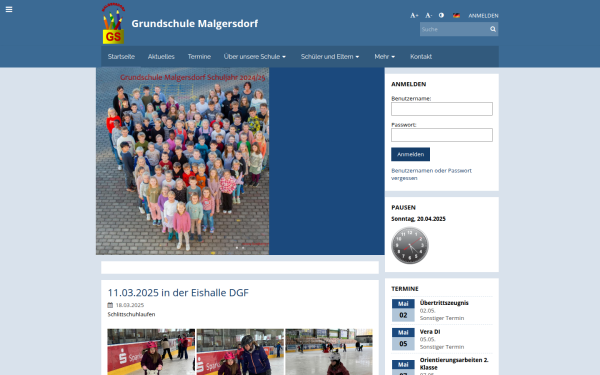Open article 11.03.2025 in der Eishalle DGF
Viewport: 600px width, 375px height.
(x=178, y=293)
